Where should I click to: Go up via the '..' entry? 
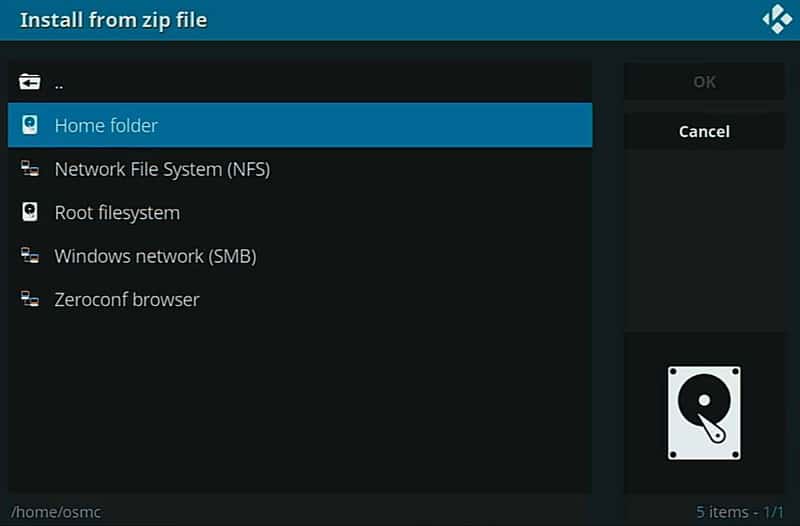pos(300,82)
